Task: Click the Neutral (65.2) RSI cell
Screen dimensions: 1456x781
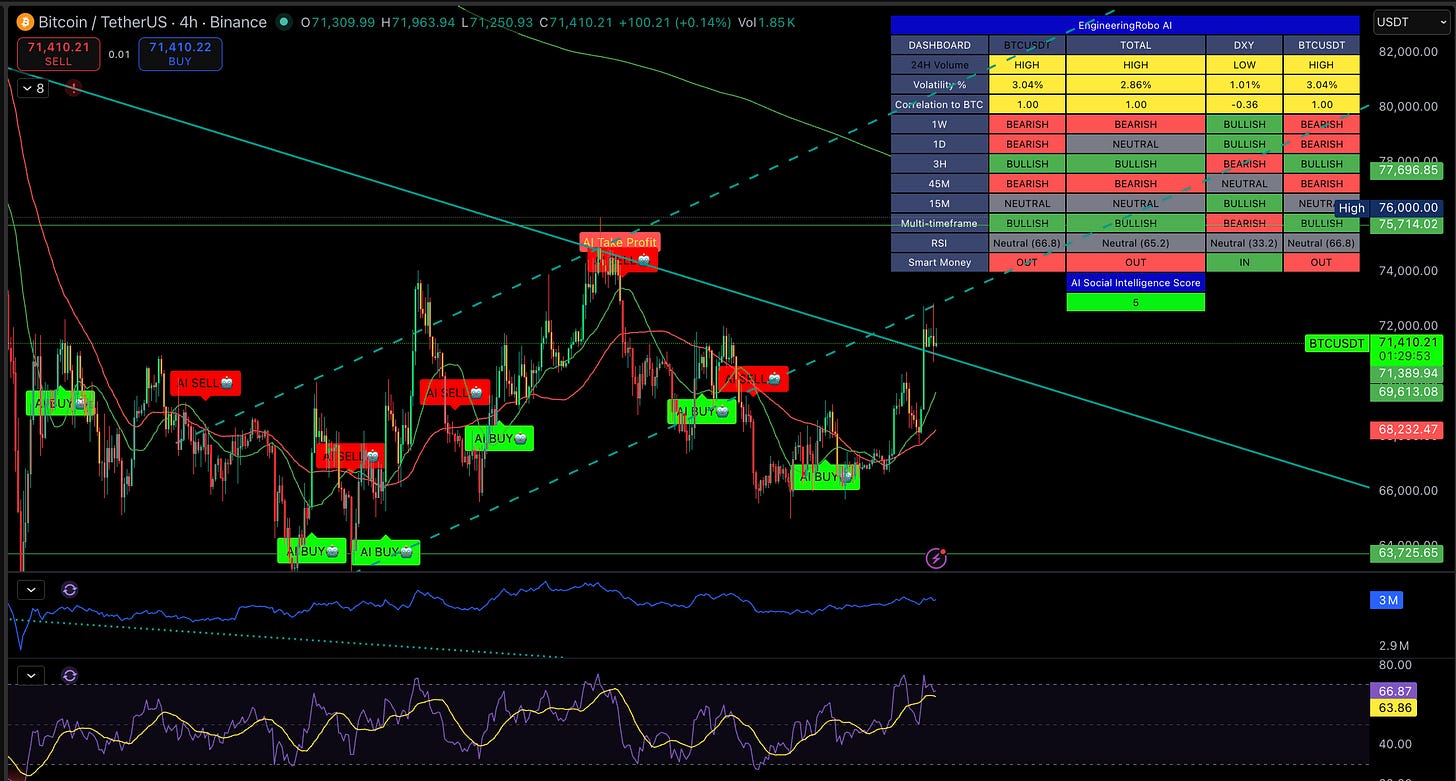Action: click(x=1135, y=243)
